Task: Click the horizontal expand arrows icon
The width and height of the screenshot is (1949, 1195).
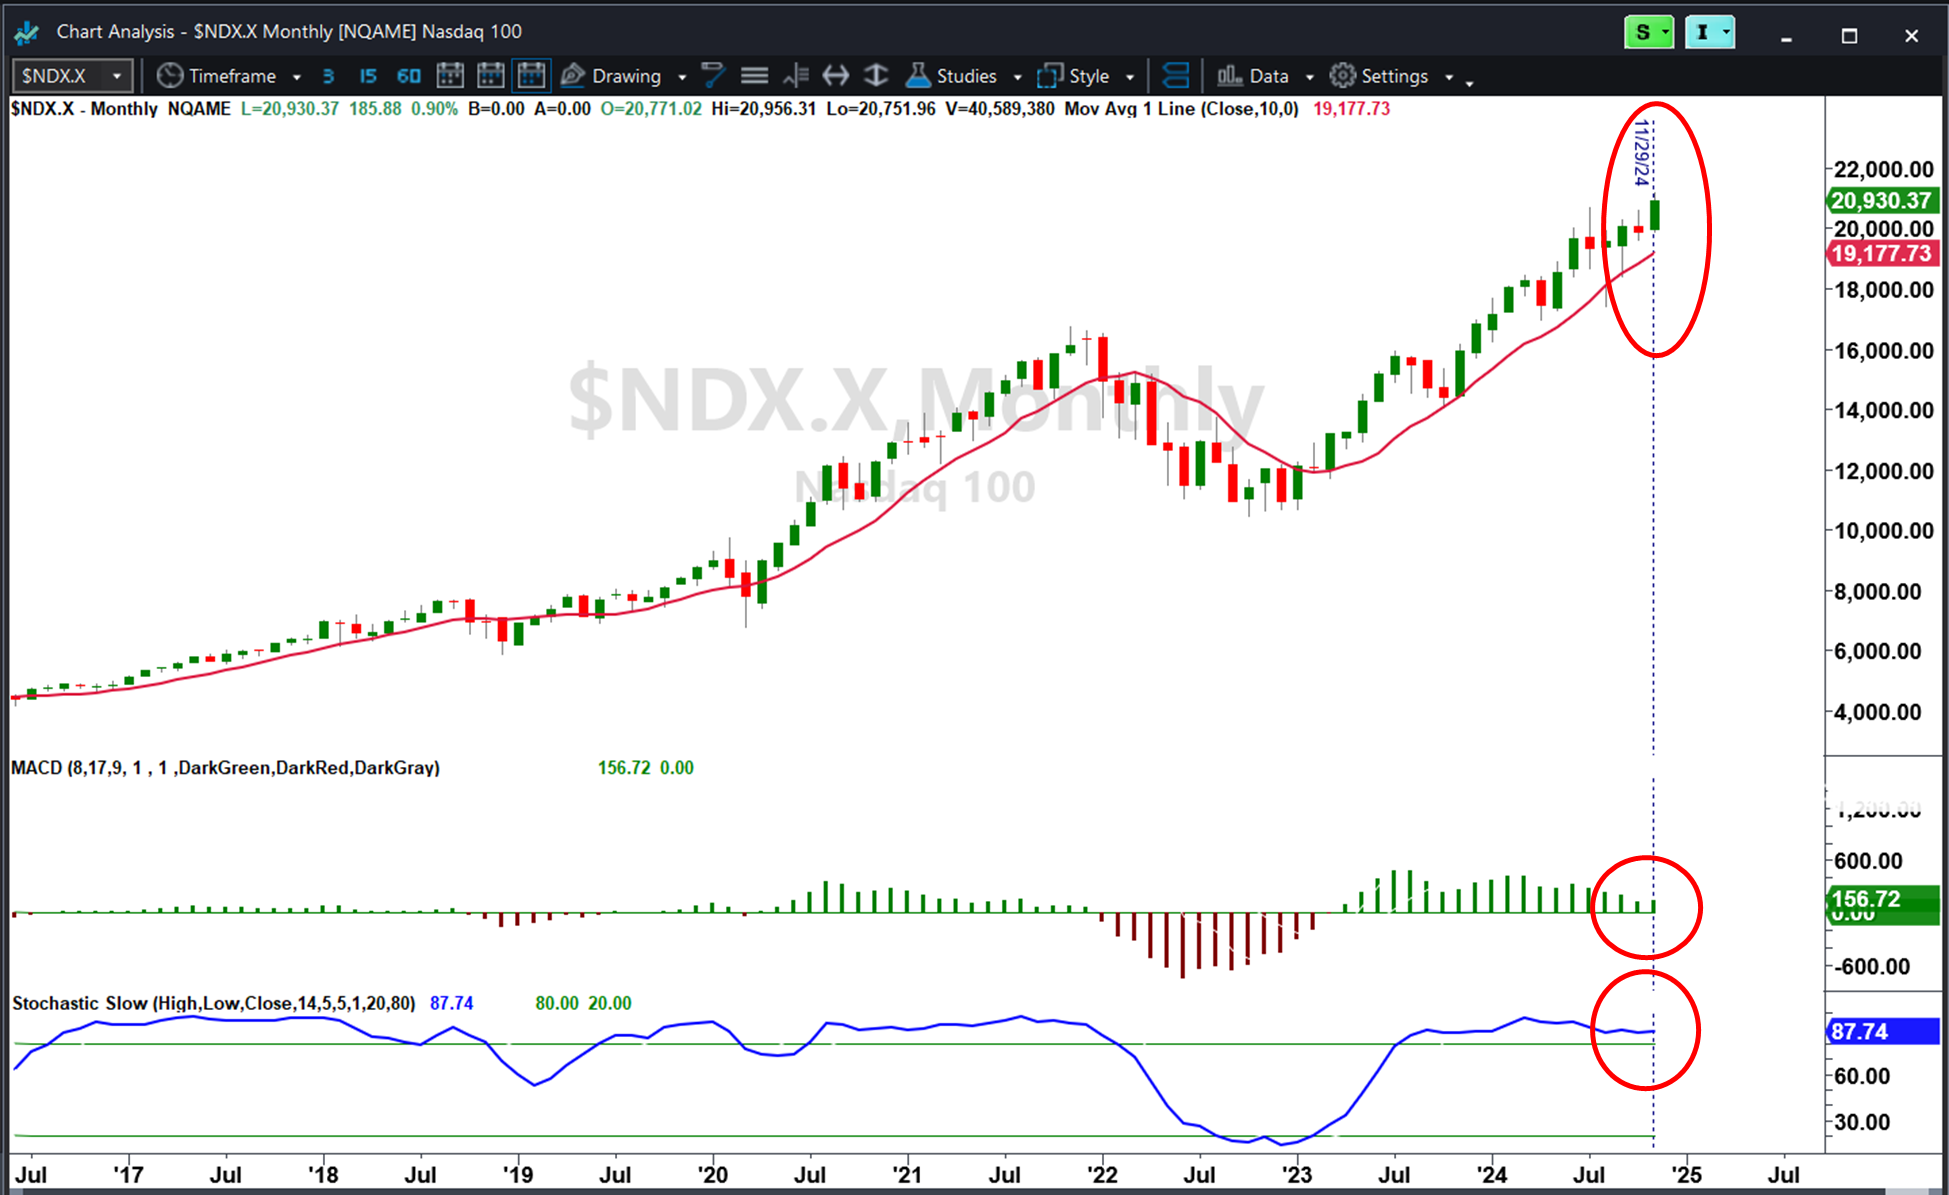Action: tap(835, 76)
